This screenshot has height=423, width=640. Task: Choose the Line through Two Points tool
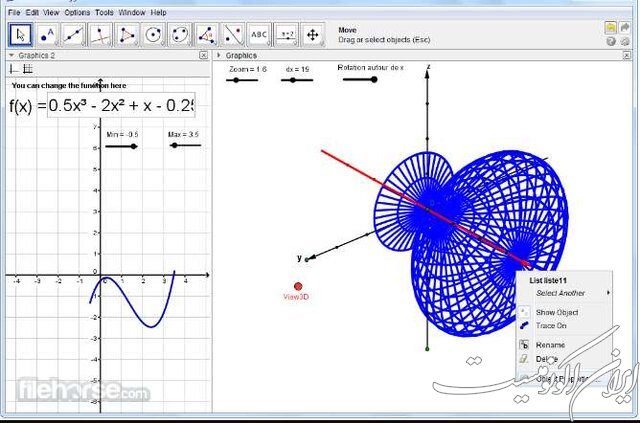74,35
